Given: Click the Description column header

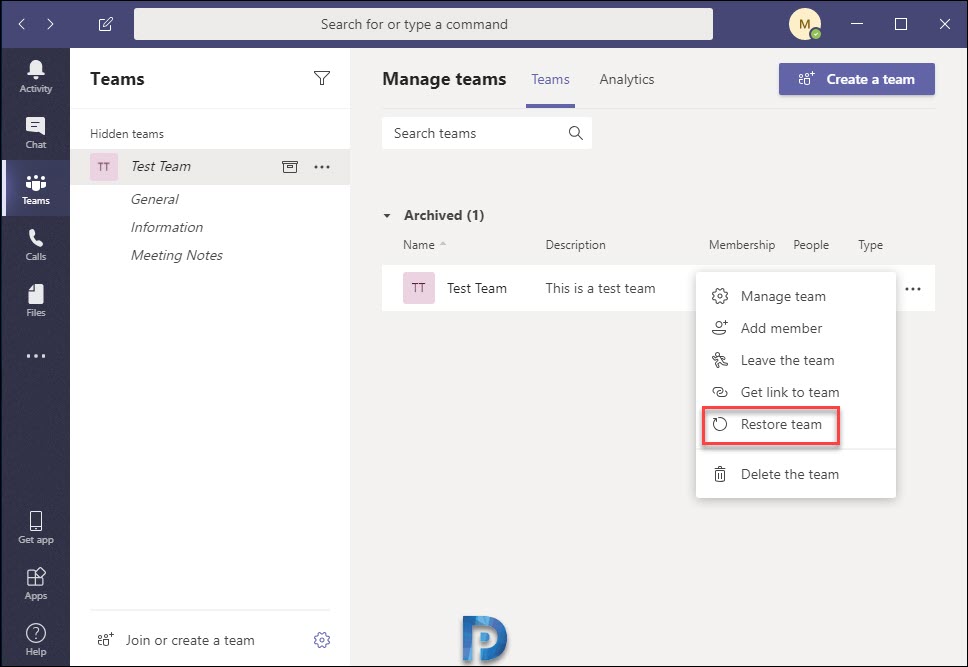Looking at the screenshot, I should (575, 245).
